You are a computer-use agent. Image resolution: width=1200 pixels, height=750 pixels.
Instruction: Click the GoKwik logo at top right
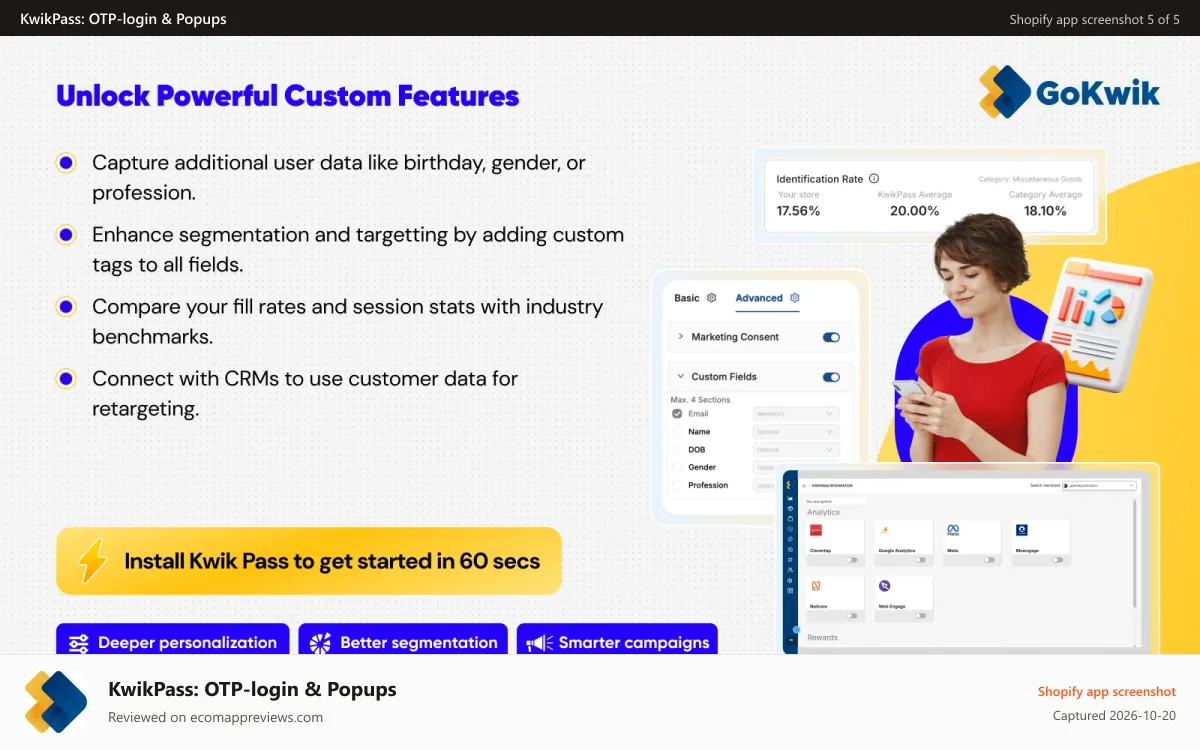(1069, 92)
